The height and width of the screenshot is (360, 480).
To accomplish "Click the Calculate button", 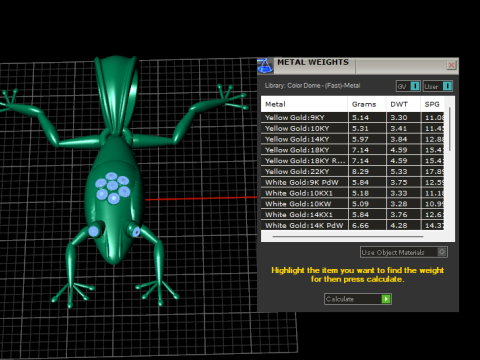I will [x=358, y=299].
